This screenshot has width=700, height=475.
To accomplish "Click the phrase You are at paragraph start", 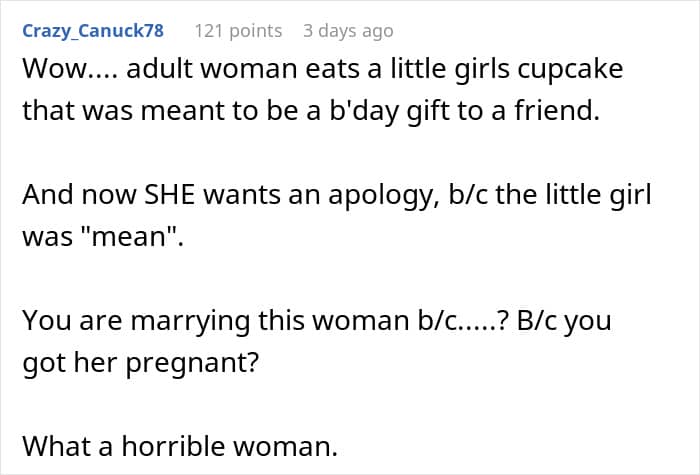I will point(72,321).
